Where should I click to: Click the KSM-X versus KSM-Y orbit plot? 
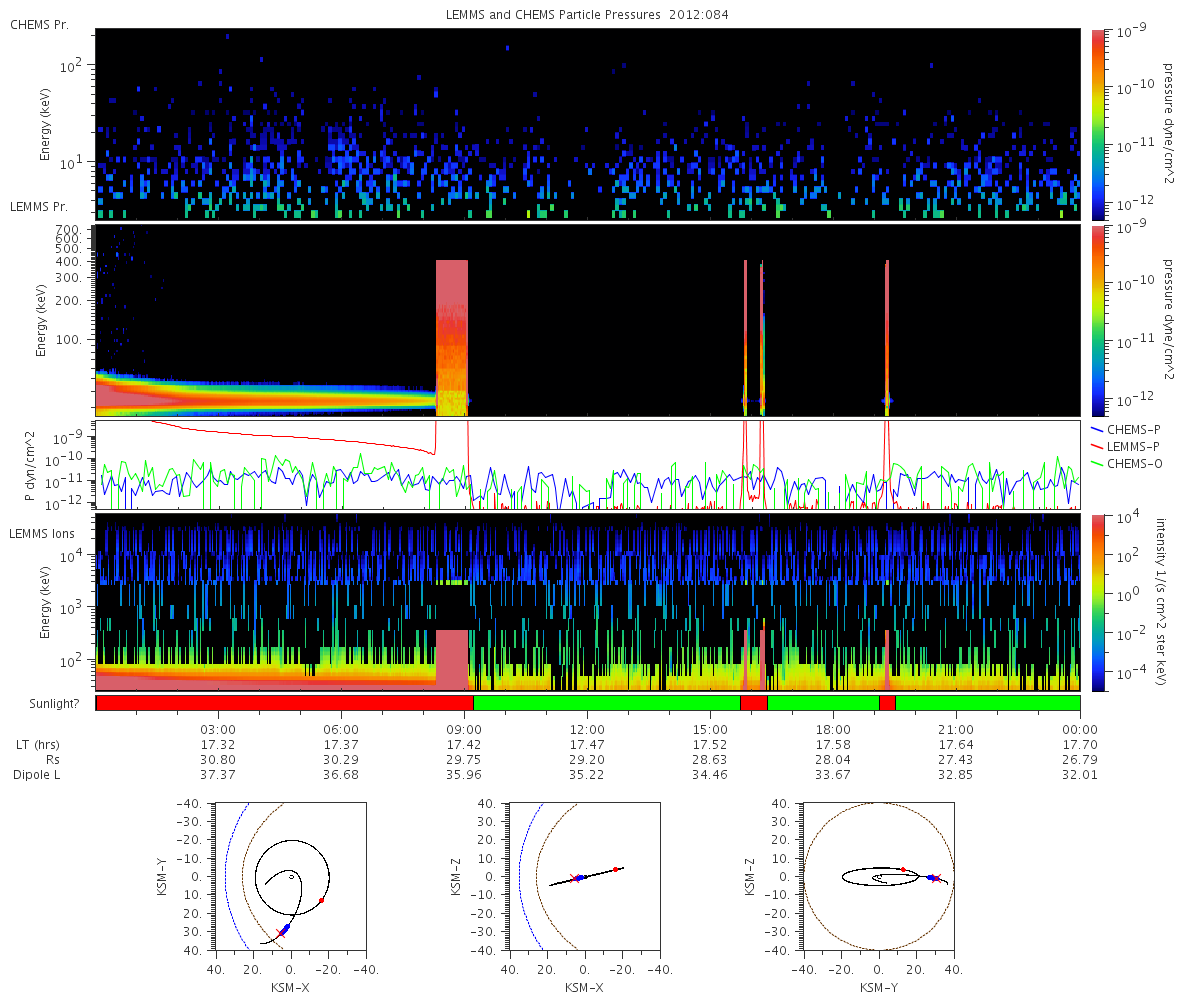pyautogui.click(x=291, y=877)
